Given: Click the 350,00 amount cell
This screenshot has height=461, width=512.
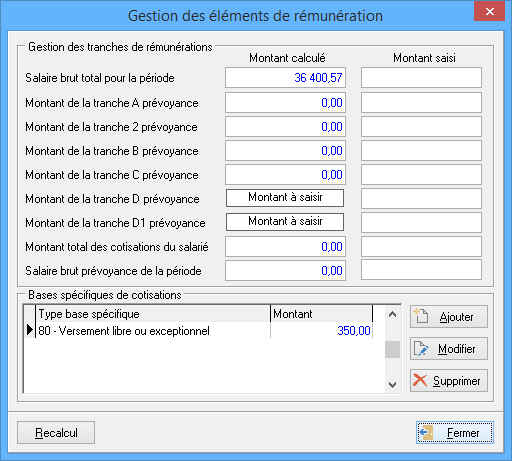Looking at the screenshot, I should pyautogui.click(x=321, y=331).
